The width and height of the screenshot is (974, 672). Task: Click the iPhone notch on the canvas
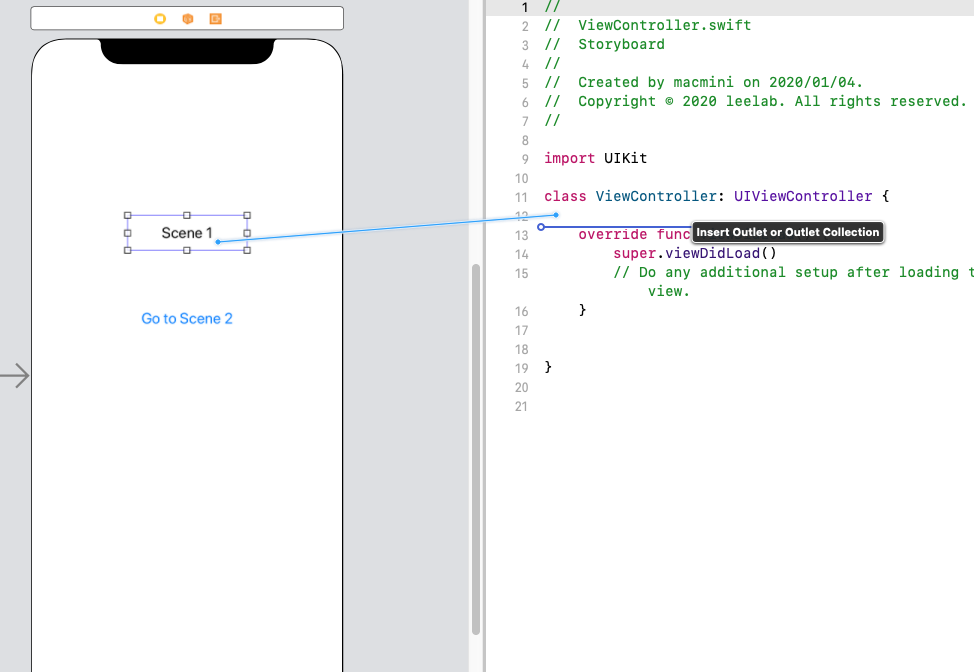pyautogui.click(x=187, y=52)
